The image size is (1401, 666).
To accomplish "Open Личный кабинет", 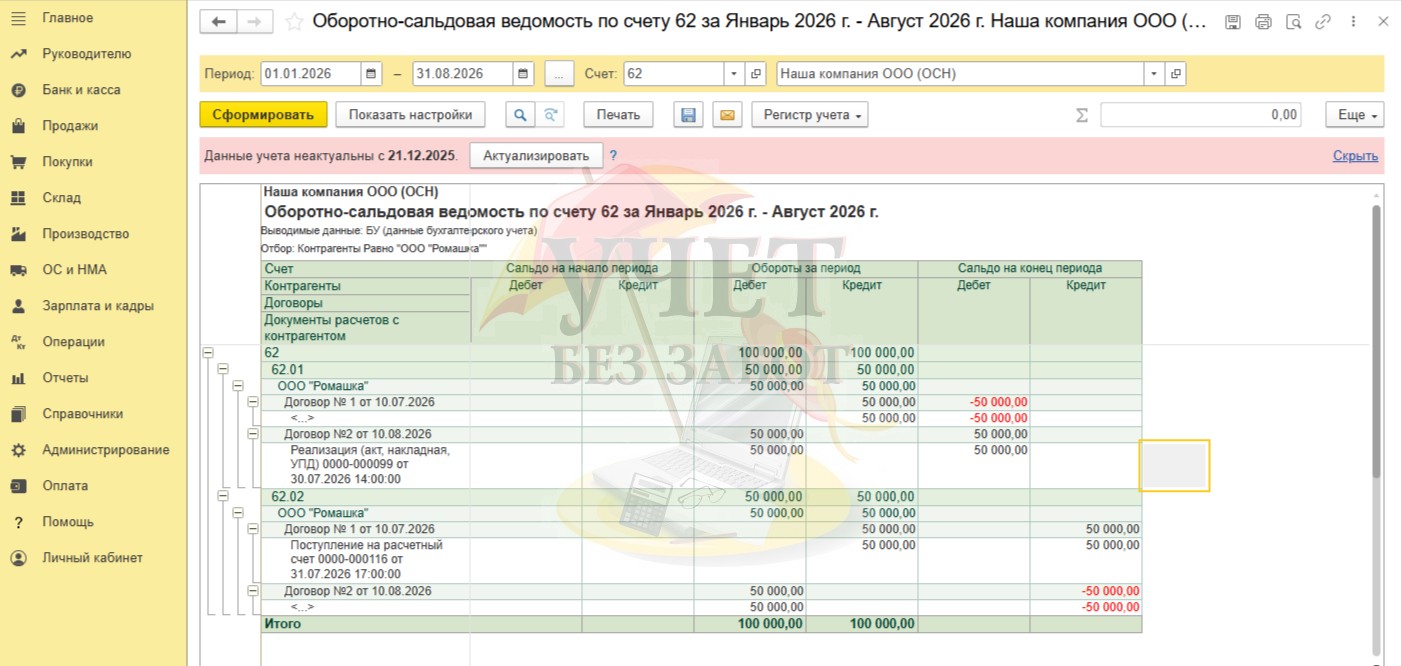I will 92,558.
